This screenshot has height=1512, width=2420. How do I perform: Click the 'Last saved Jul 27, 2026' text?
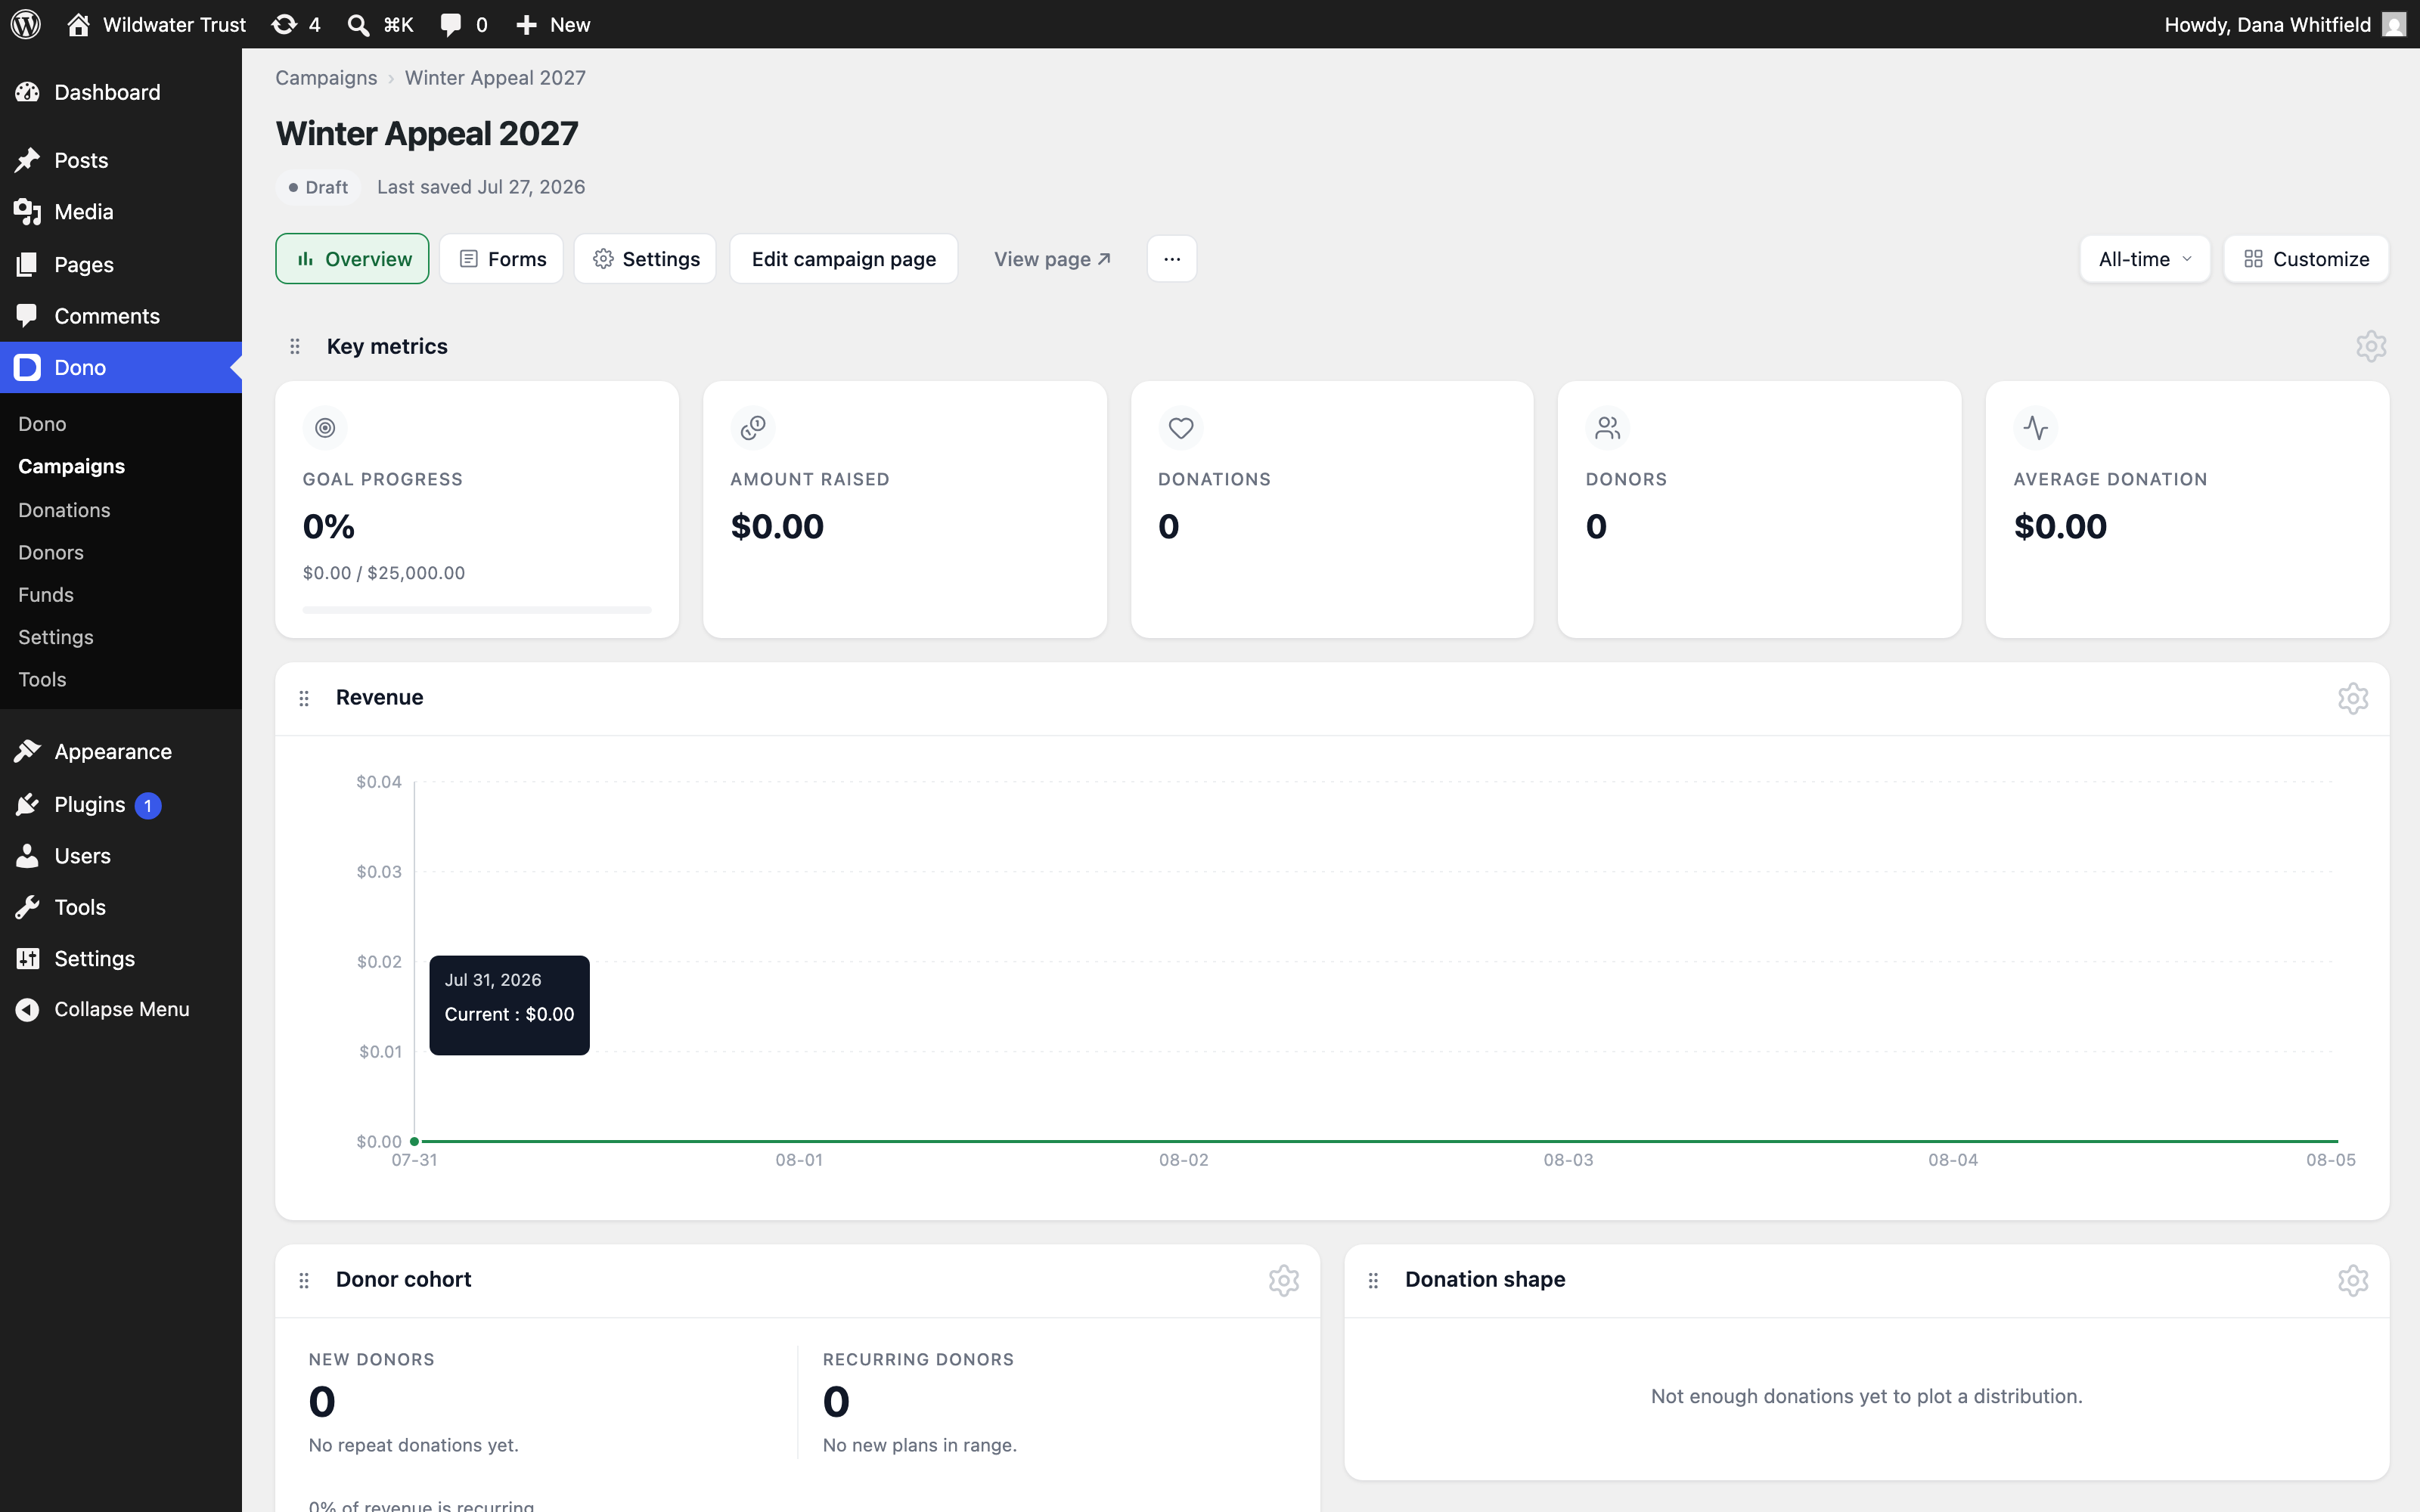coord(481,187)
